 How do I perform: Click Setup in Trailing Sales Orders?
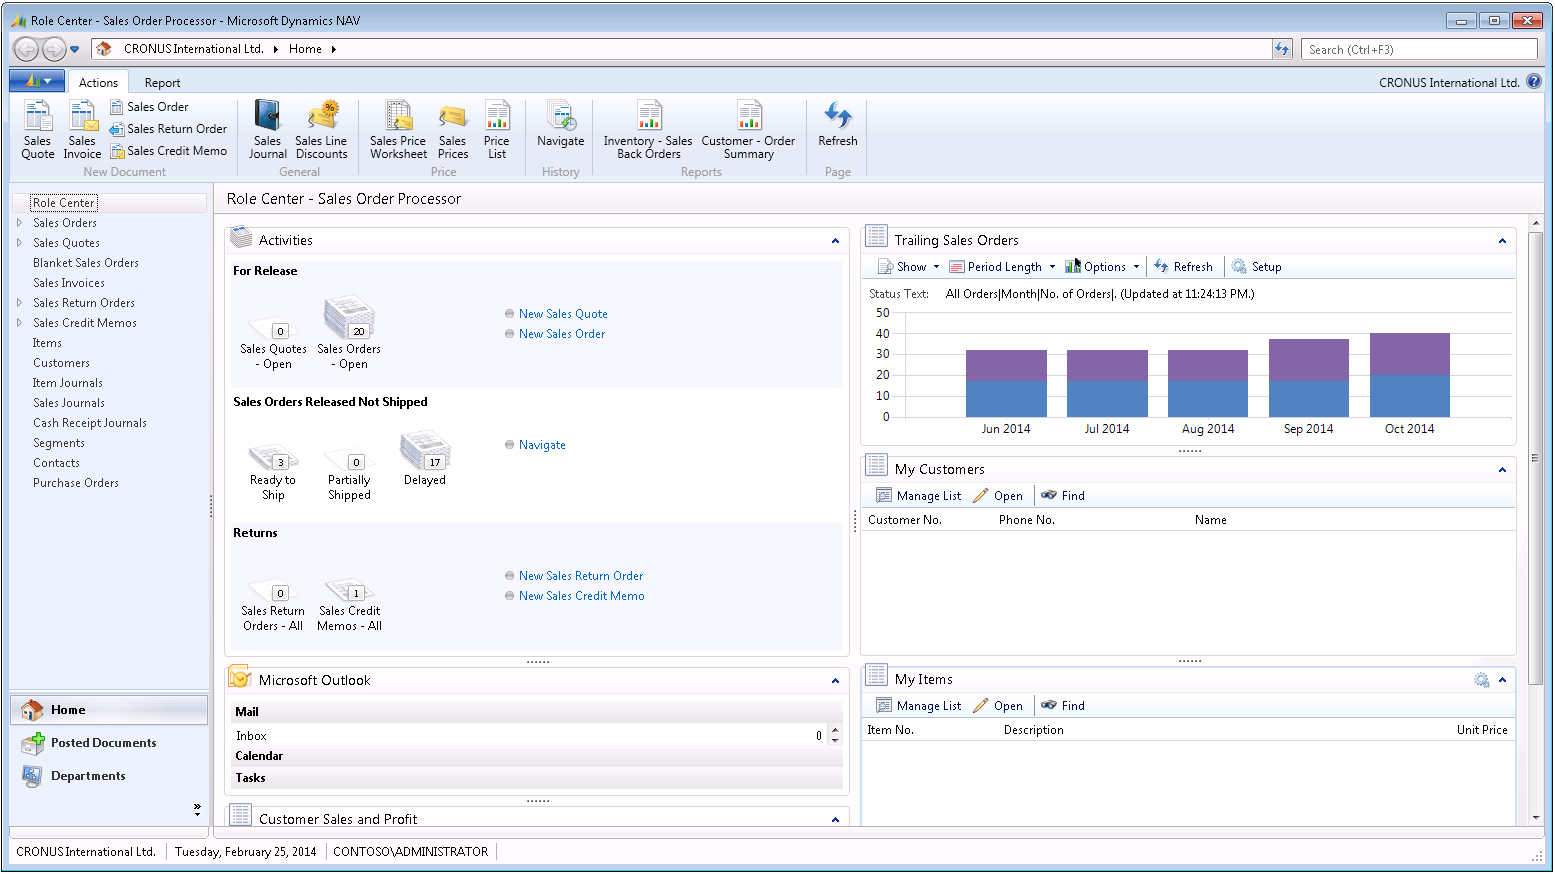1257,267
